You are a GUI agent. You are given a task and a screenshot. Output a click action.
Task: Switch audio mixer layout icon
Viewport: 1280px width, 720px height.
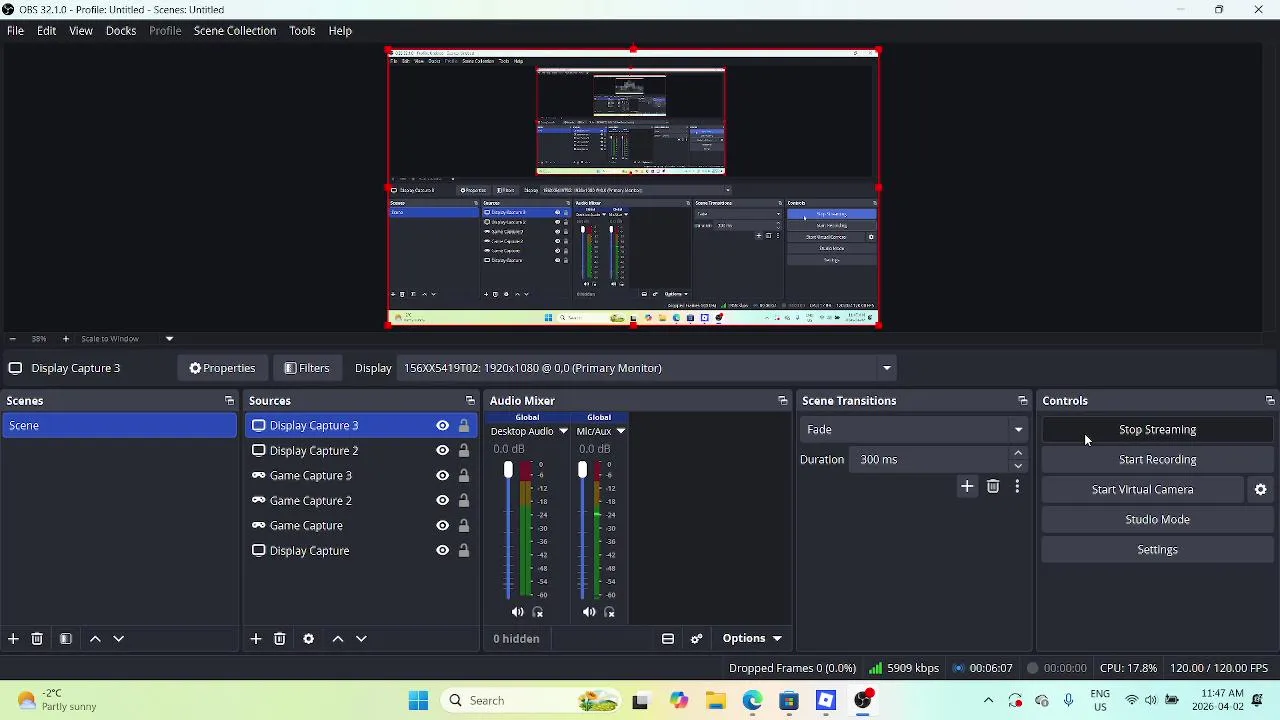668,639
